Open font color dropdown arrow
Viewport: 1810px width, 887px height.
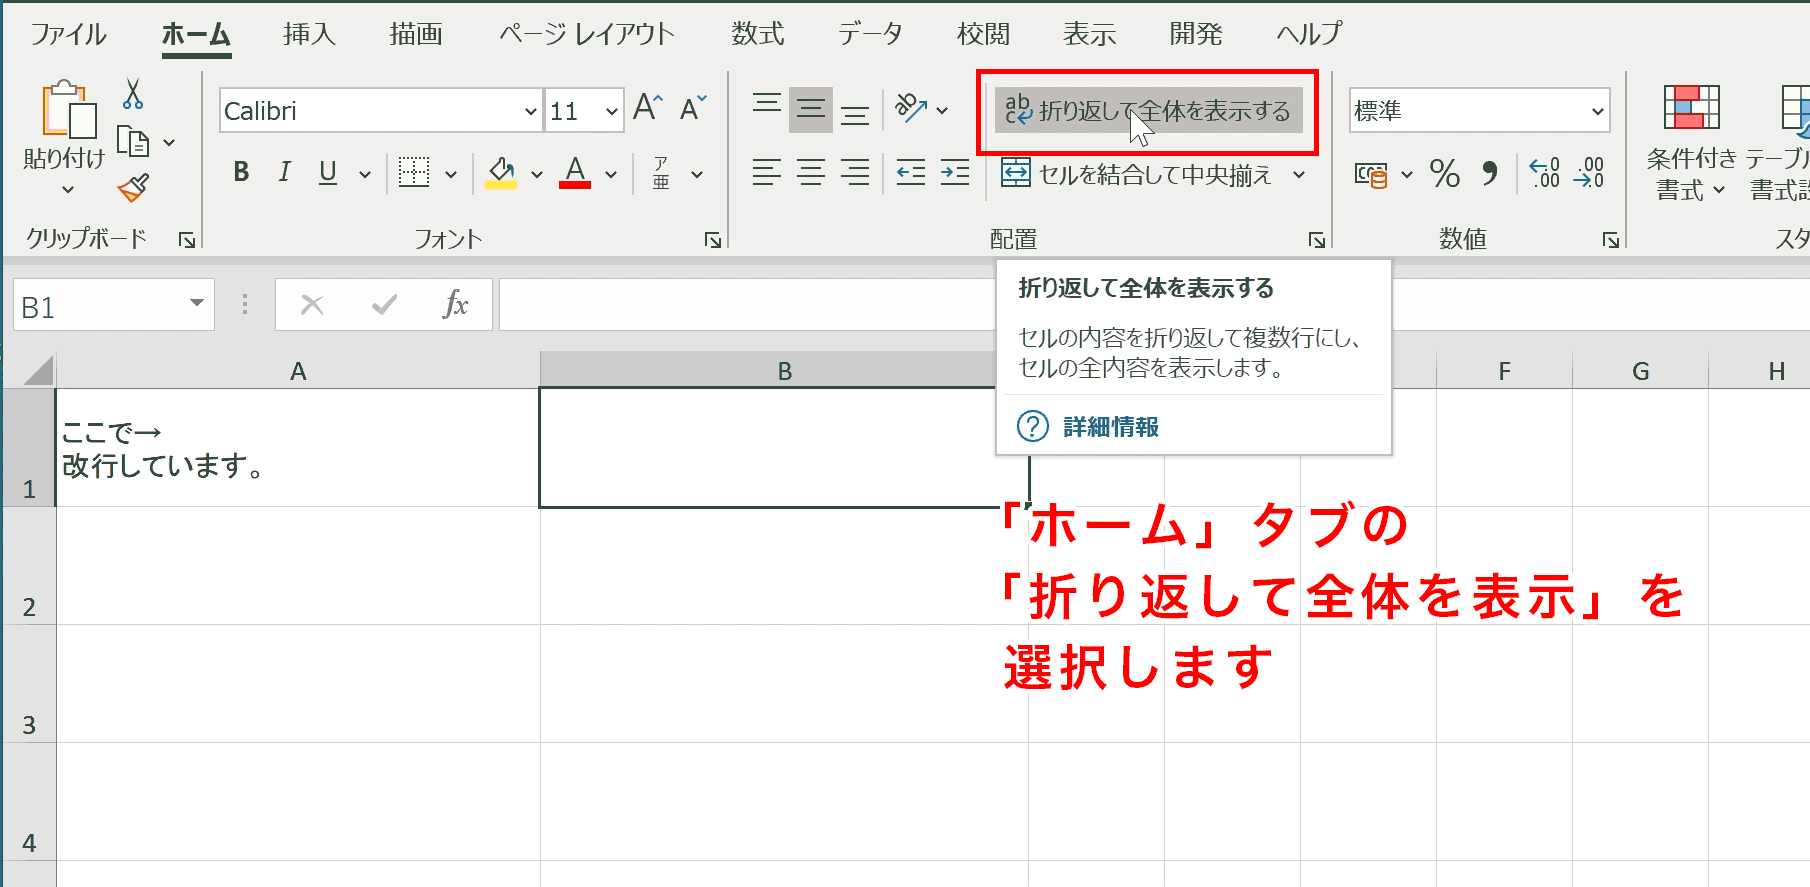click(611, 174)
